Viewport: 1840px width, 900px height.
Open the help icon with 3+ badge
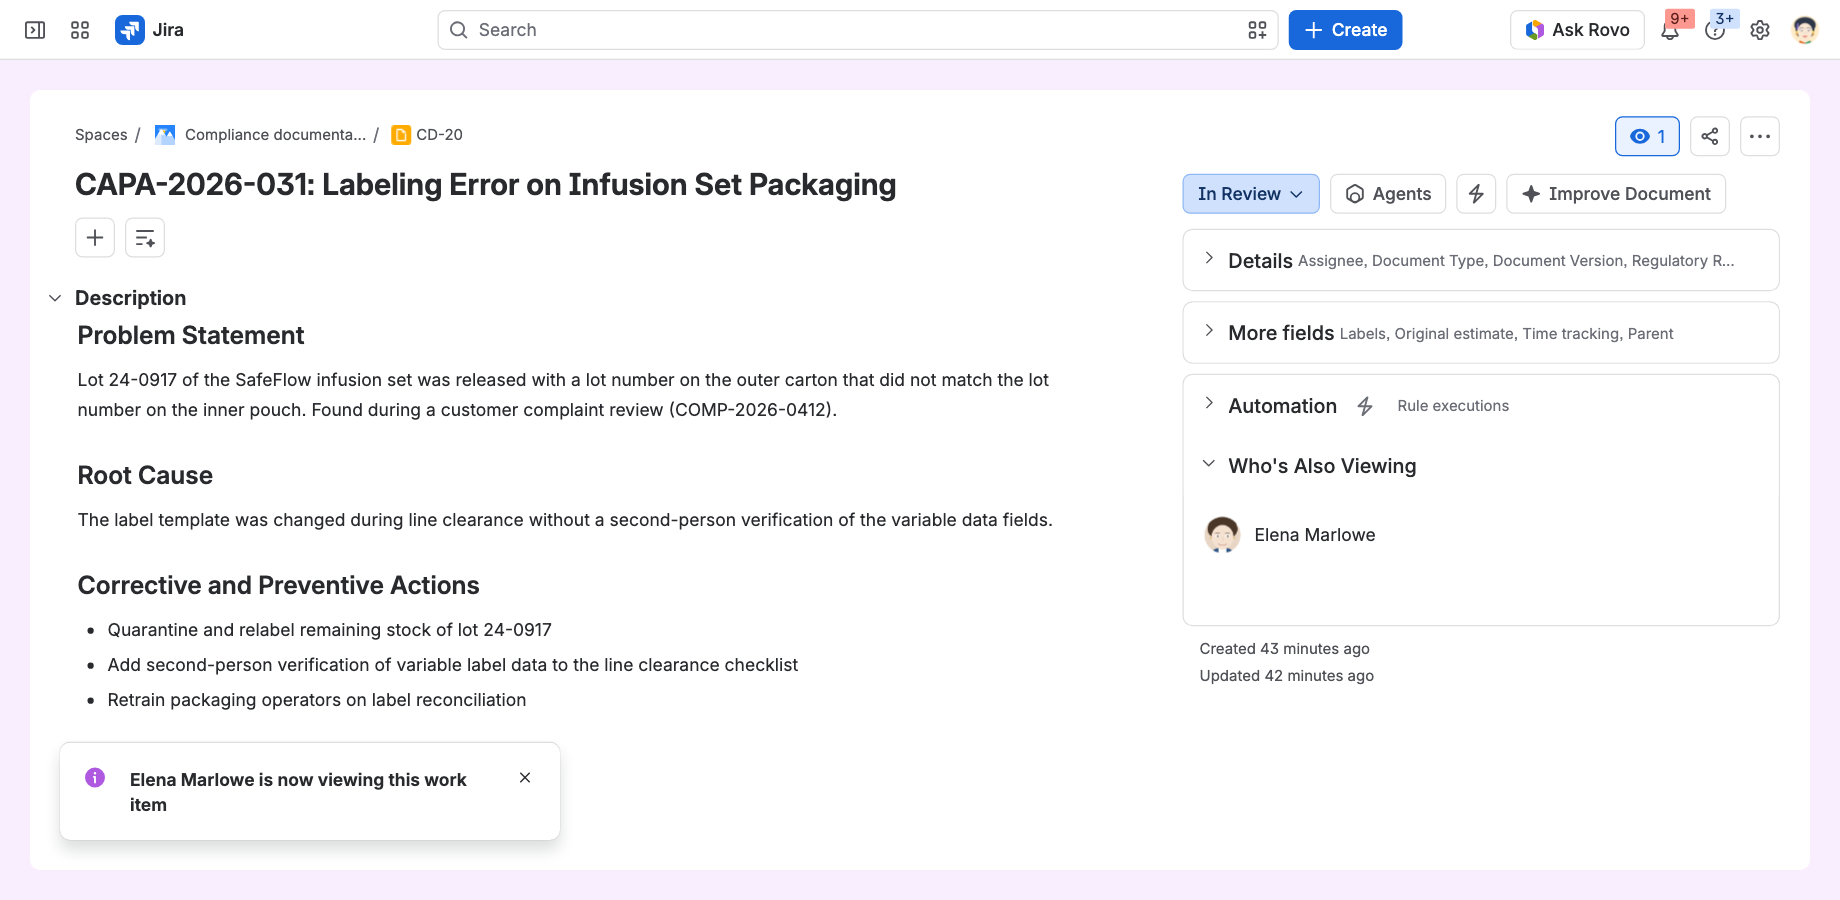click(1715, 30)
